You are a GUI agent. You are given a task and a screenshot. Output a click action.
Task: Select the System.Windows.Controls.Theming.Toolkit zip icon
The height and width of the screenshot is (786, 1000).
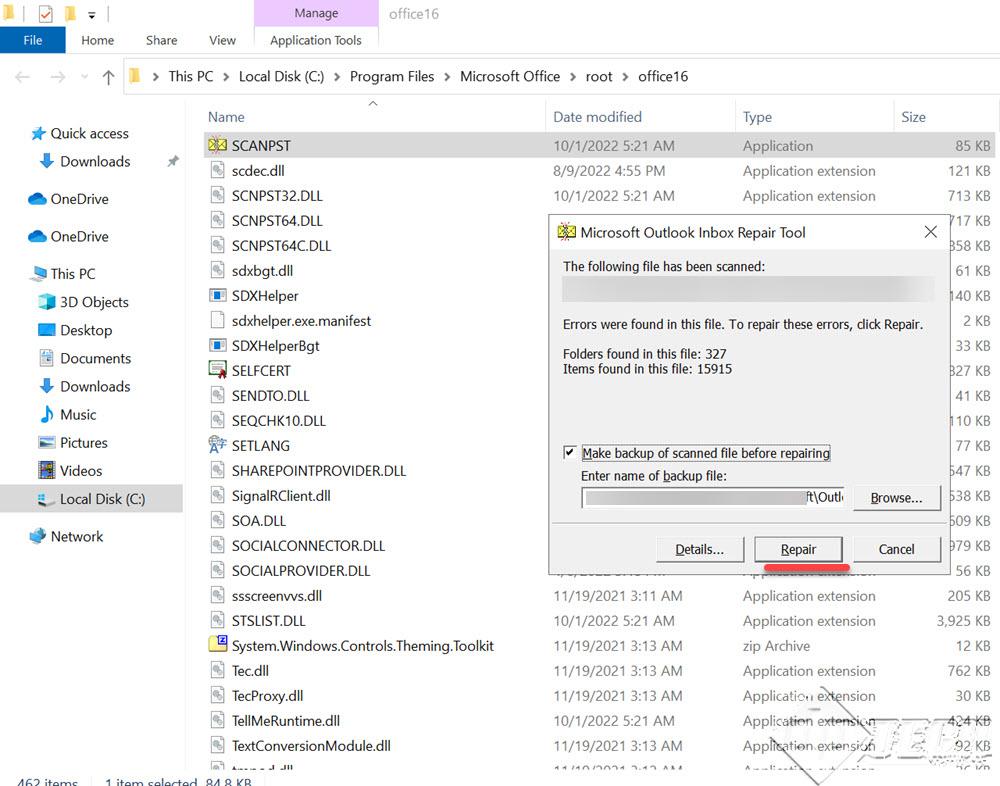pos(217,644)
